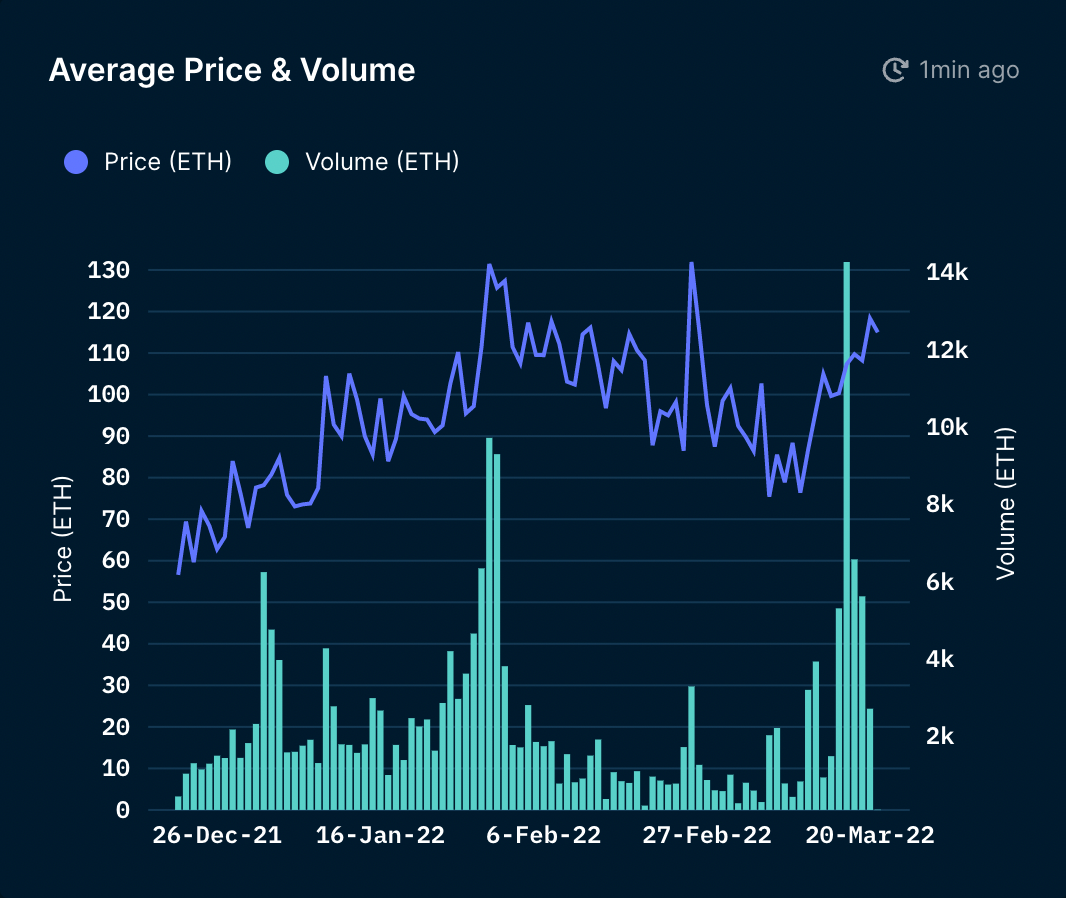Click the 14k volume axis tick label
This screenshot has height=898, width=1066.
pyautogui.click(x=946, y=273)
